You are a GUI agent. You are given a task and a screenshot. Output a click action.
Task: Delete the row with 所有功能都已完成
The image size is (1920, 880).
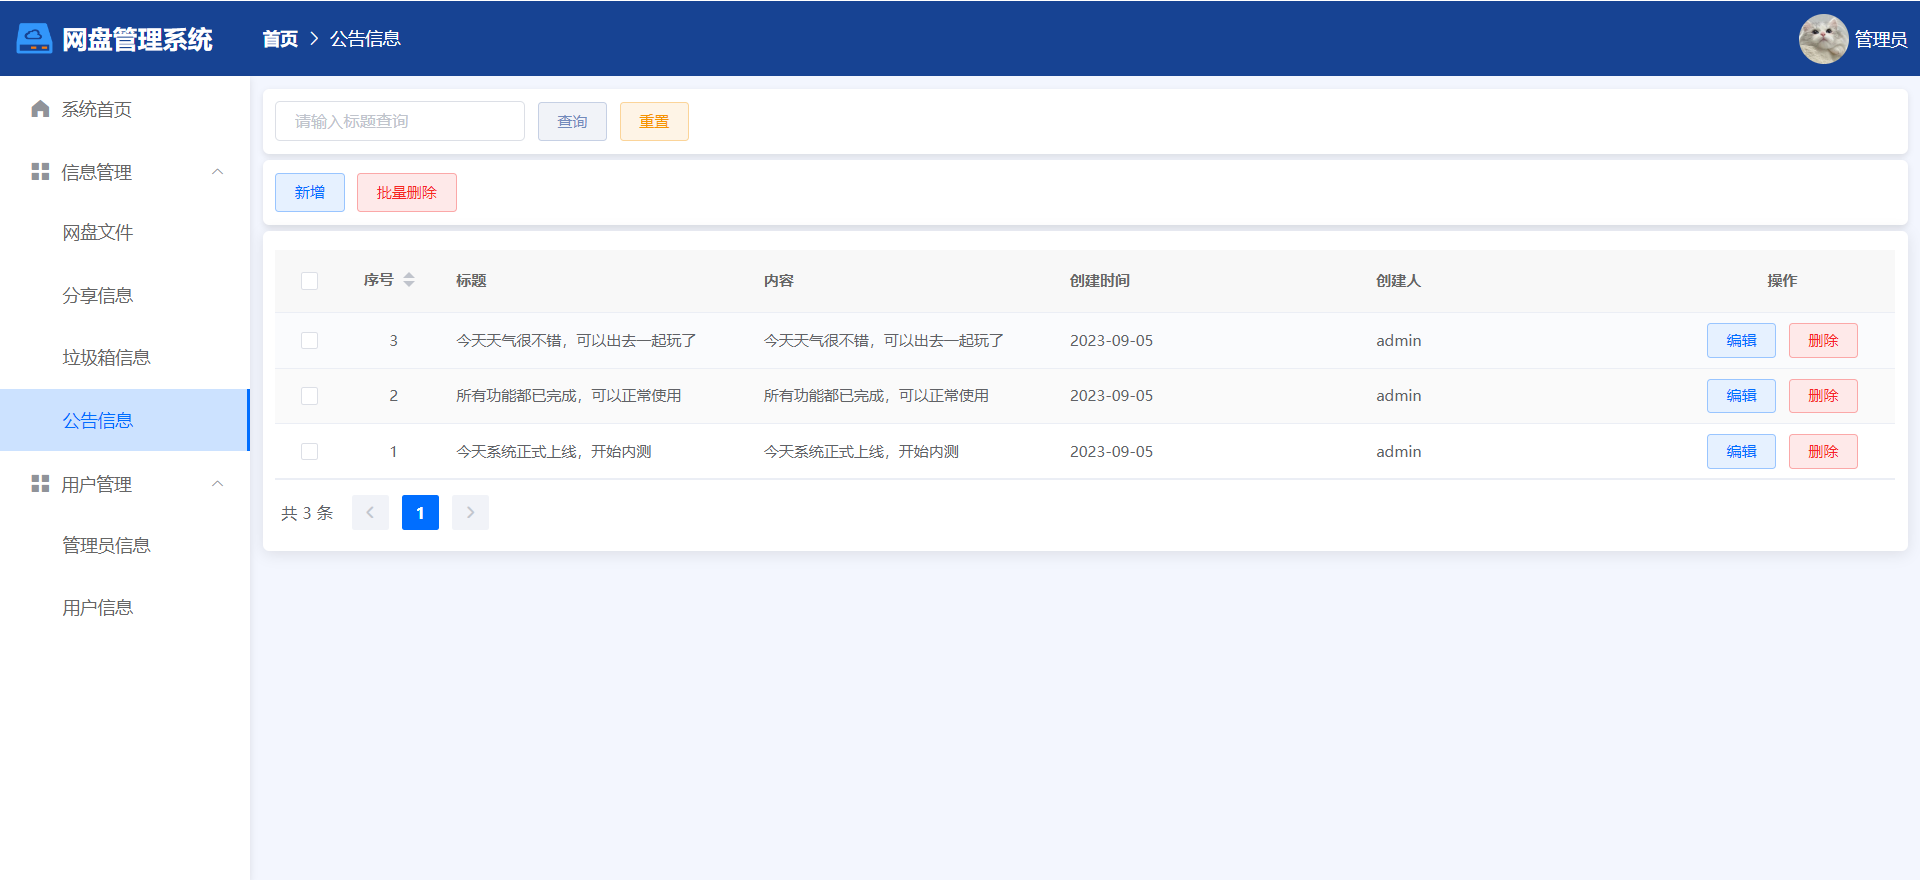coord(1823,396)
